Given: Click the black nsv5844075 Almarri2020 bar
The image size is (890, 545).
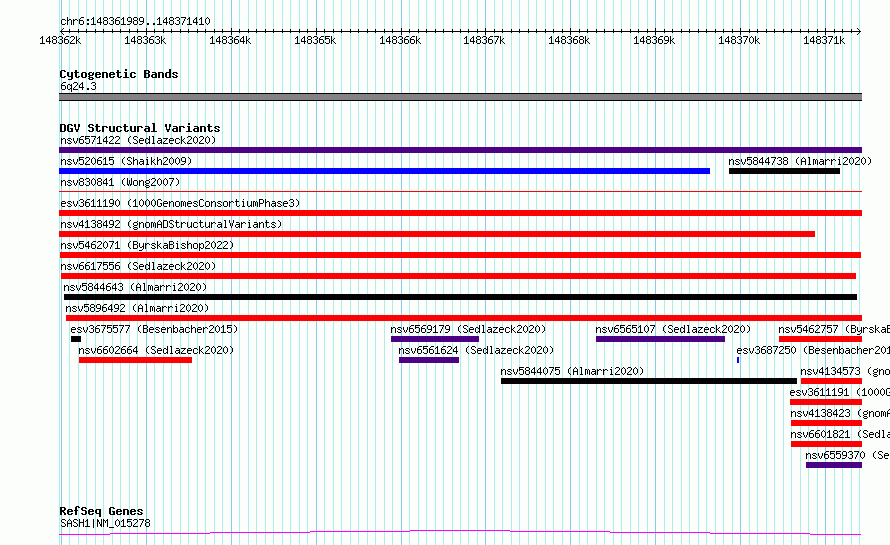Looking at the screenshot, I should coord(649,381).
